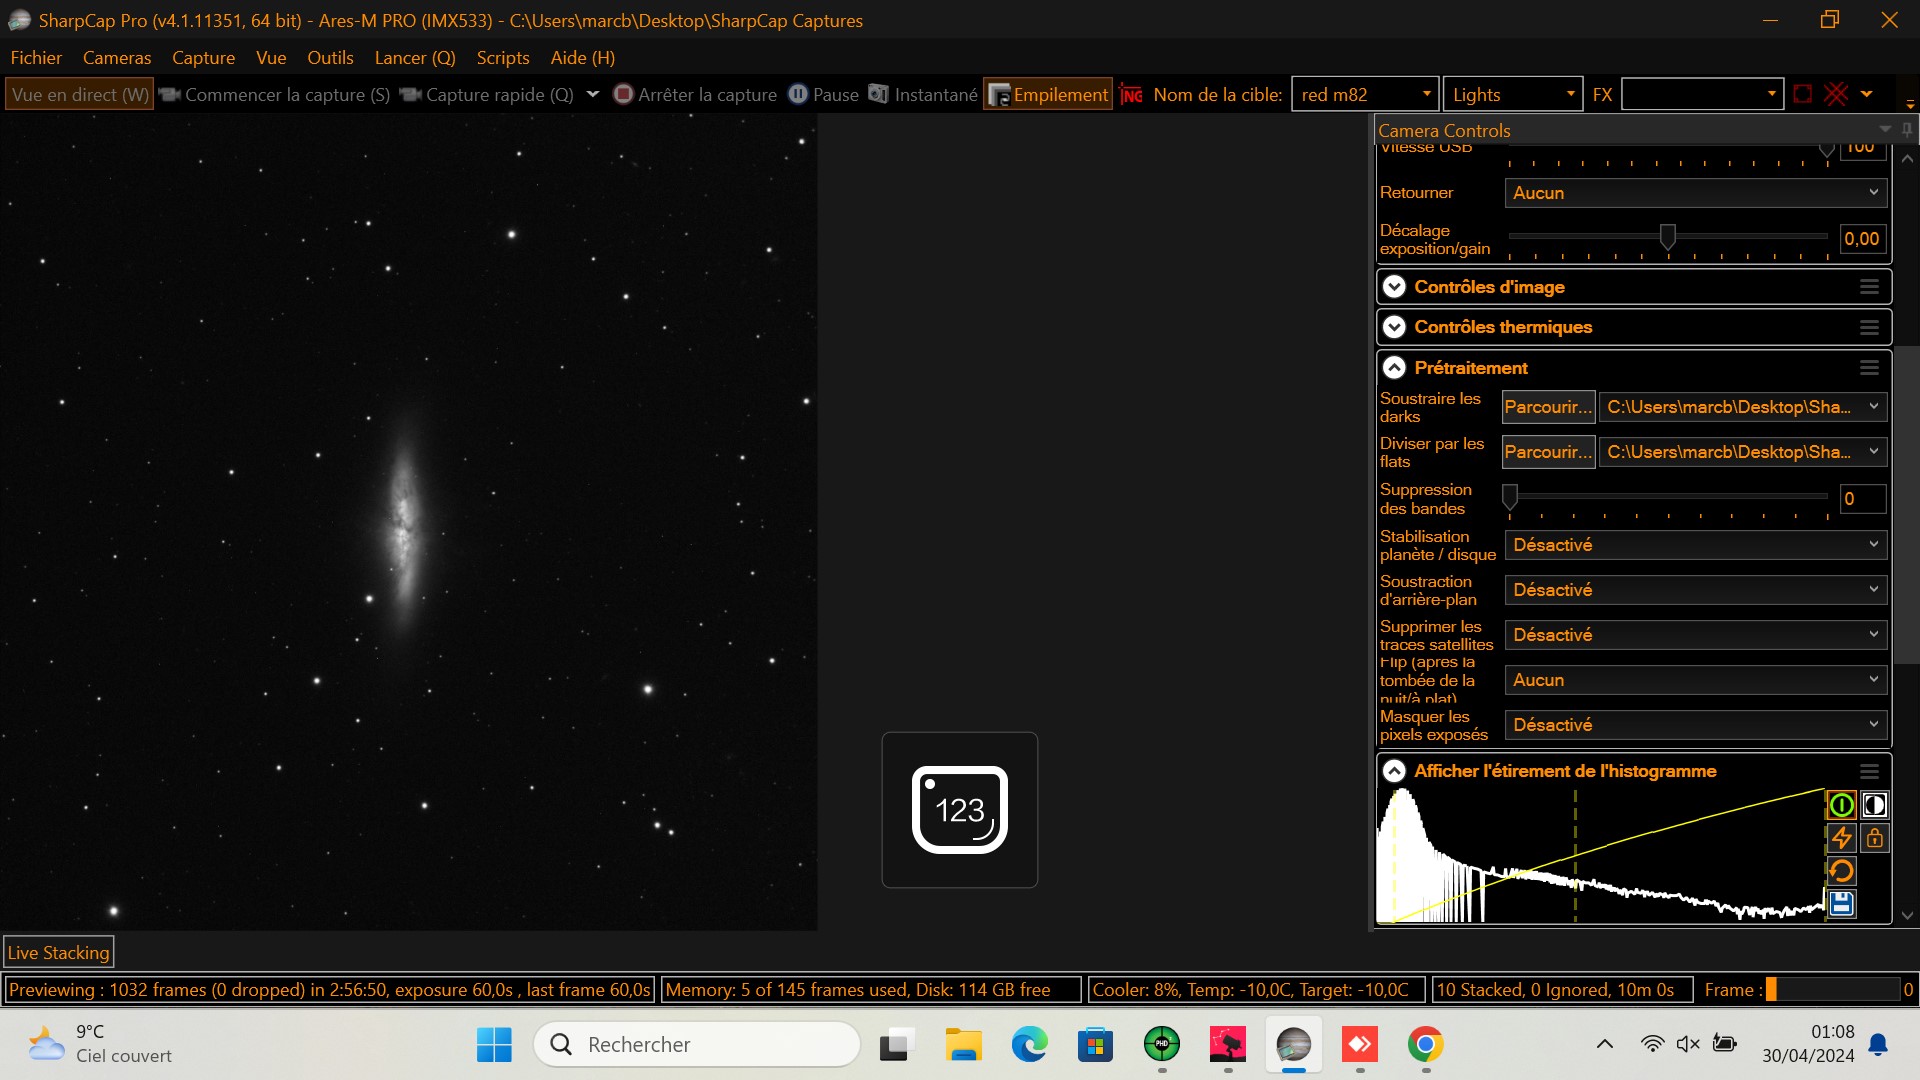Open the Empilement live stacking tool
This screenshot has width=1920, height=1080.
pos(1046,94)
